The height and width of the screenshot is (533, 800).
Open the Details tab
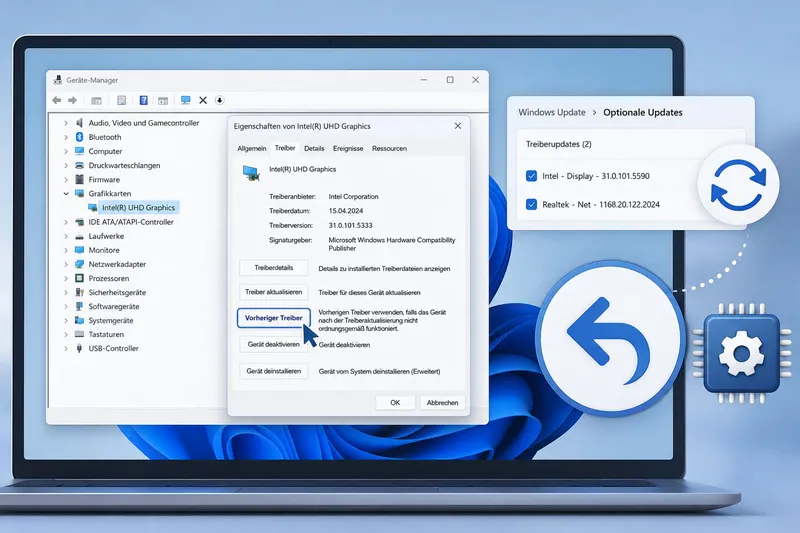coord(314,148)
